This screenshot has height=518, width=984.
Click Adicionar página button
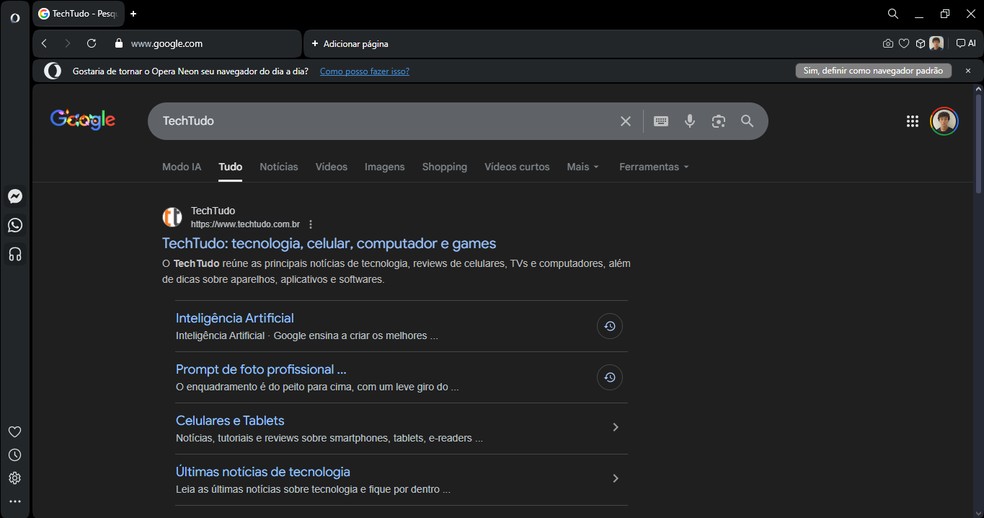point(350,43)
